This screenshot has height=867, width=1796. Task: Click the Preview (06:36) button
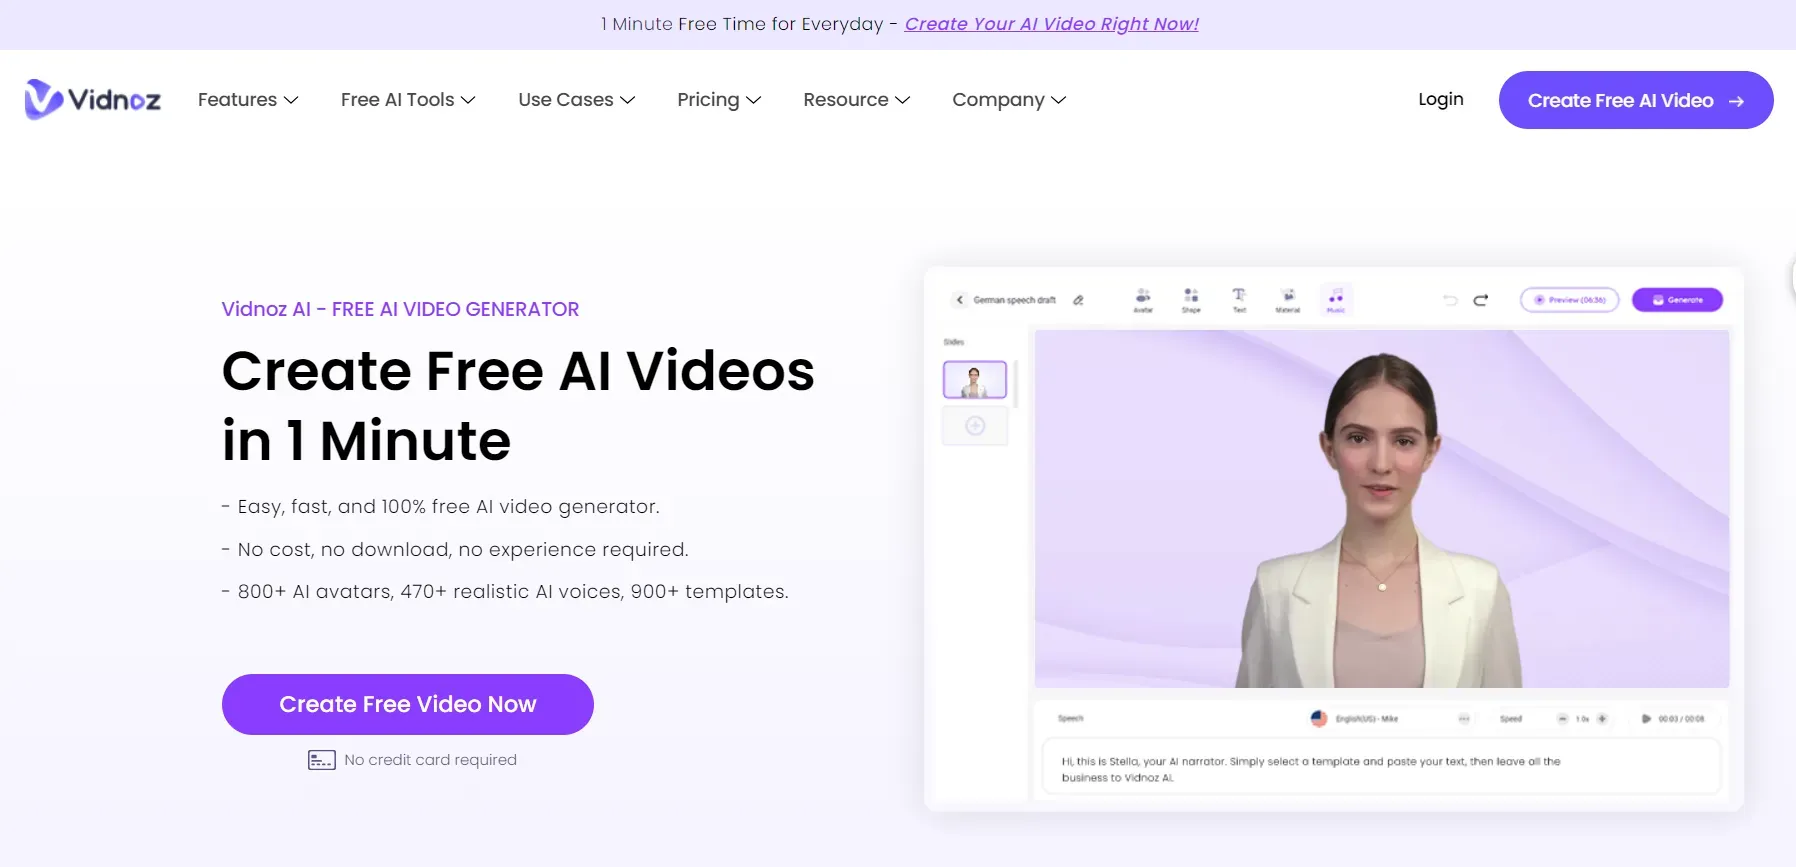pyautogui.click(x=1570, y=300)
